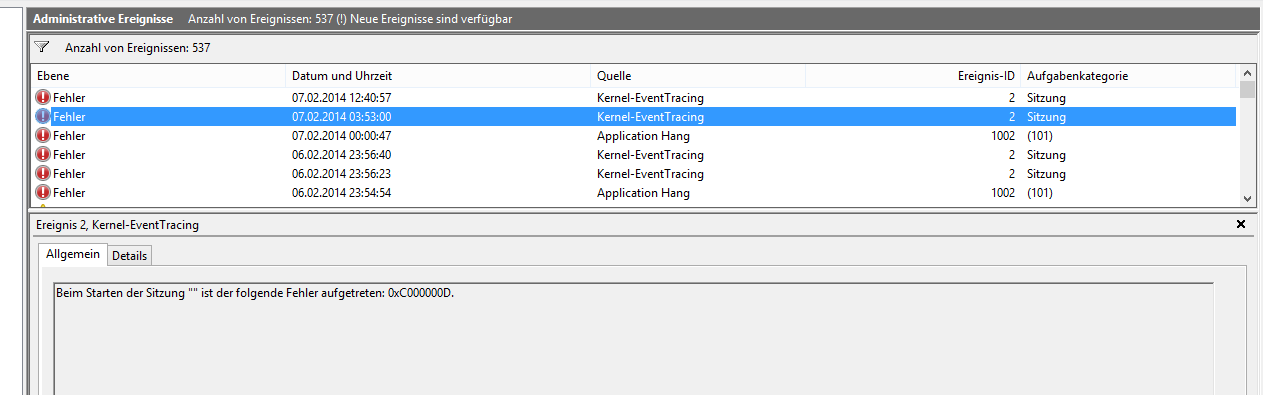Select the Allgemein tab
1263x395 pixels.
(73, 255)
